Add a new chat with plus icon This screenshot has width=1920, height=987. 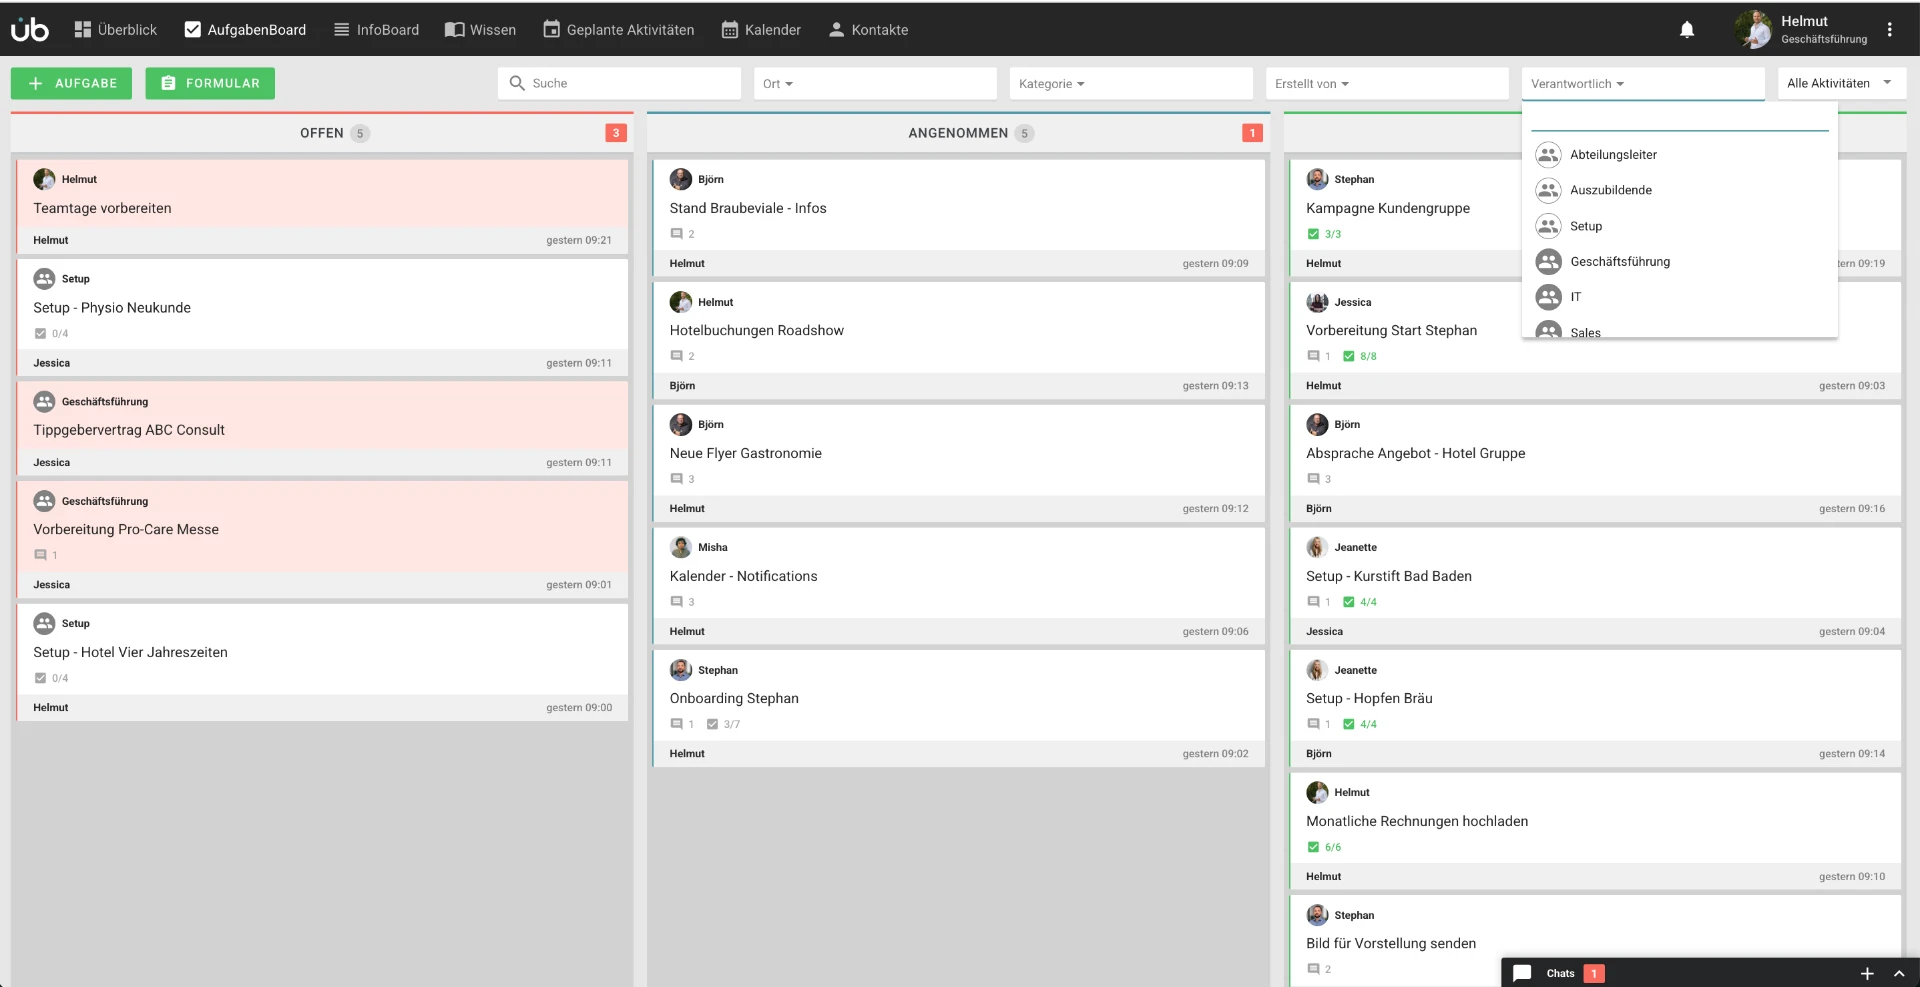point(1866,973)
